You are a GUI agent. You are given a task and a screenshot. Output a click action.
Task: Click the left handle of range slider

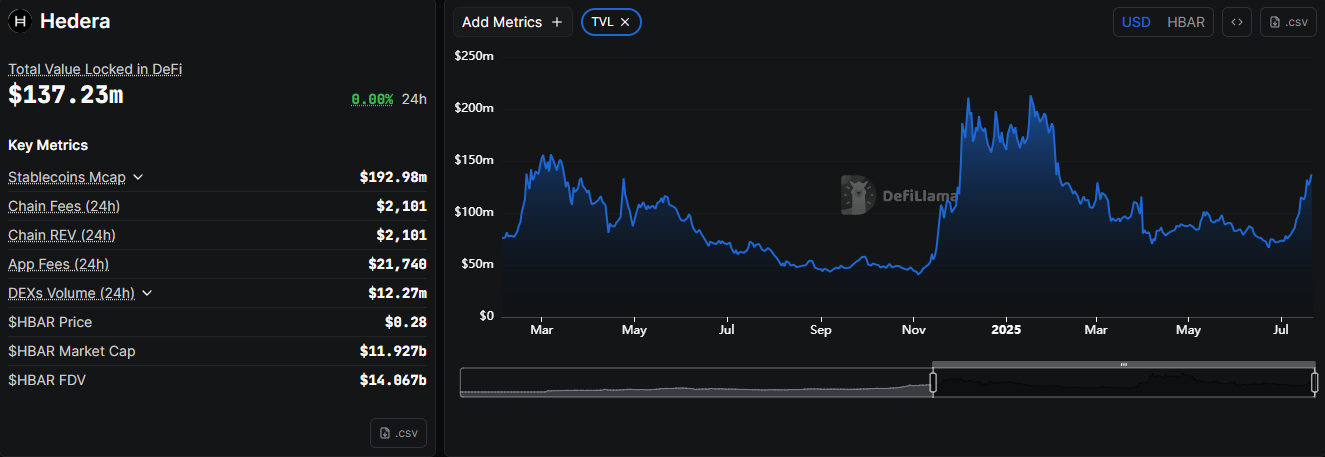click(933, 382)
